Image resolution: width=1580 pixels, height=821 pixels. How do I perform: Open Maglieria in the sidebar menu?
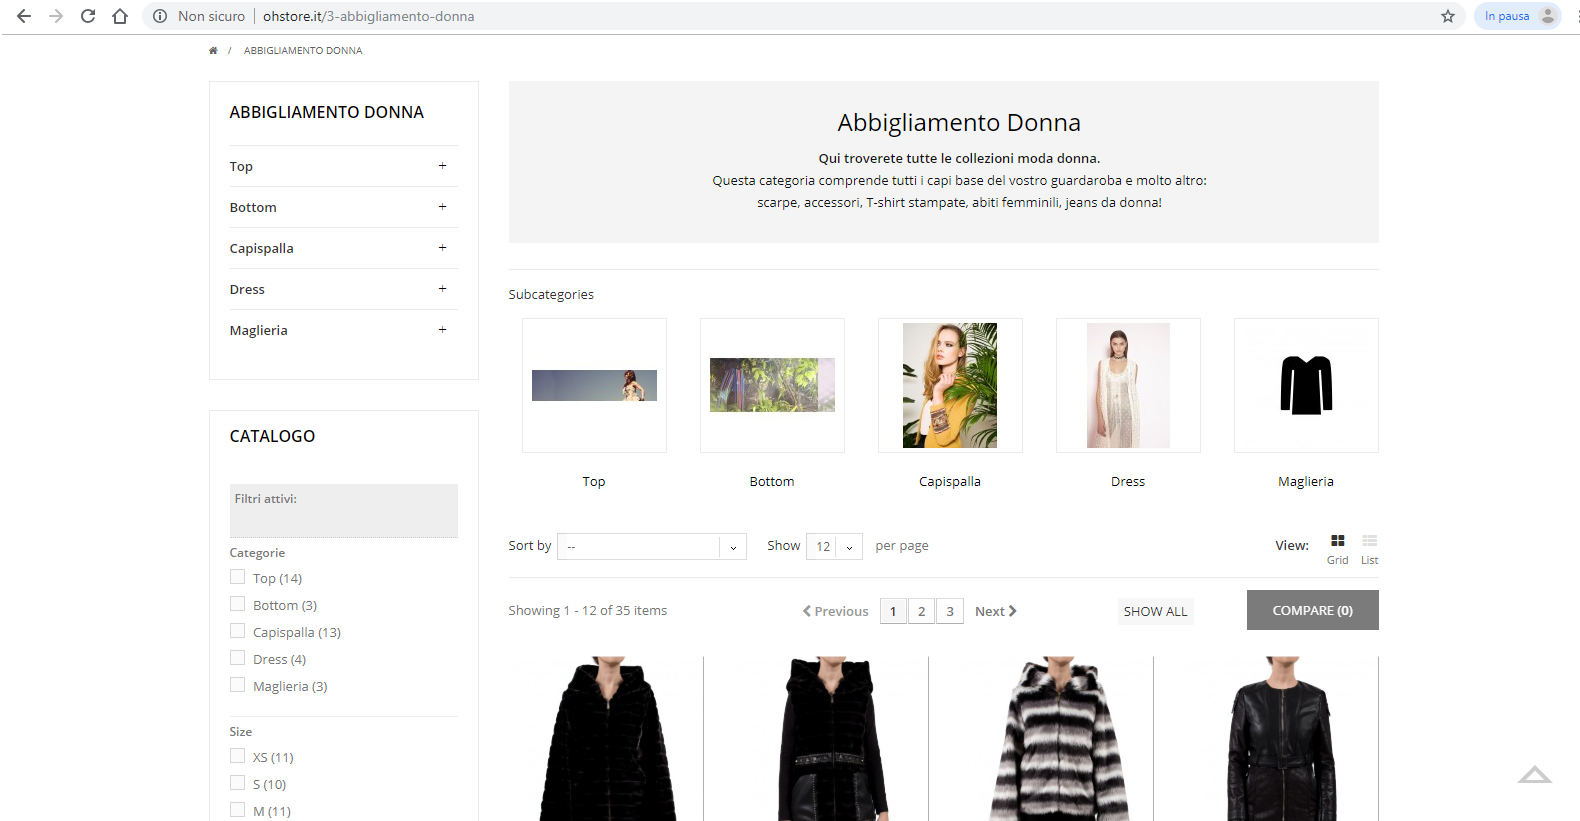click(258, 331)
